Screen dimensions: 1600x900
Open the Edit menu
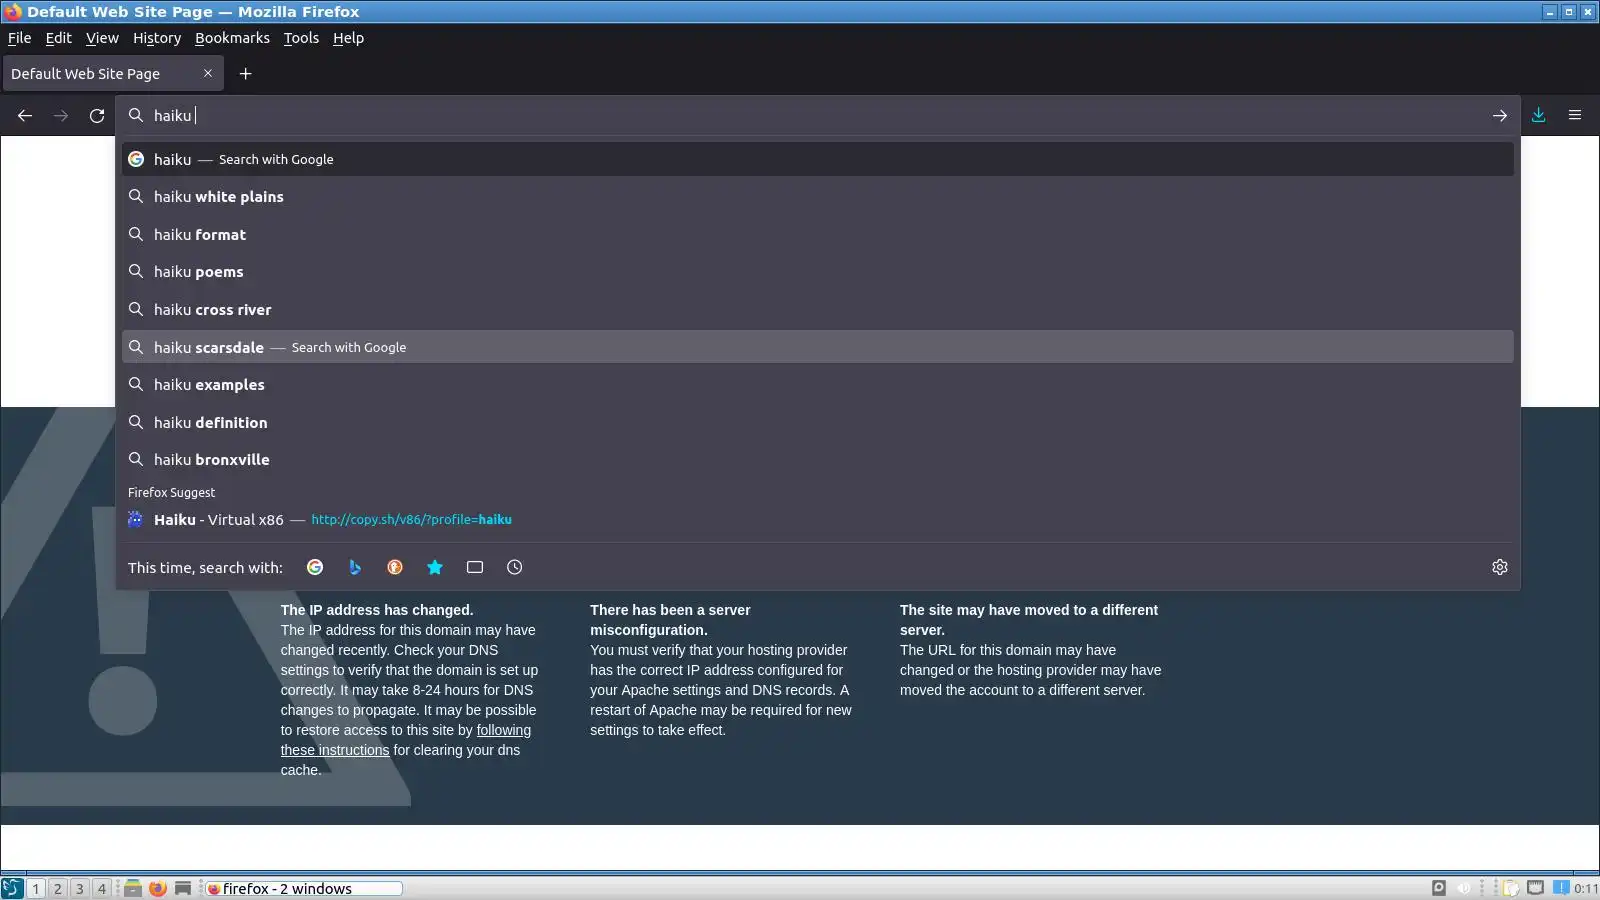[x=58, y=38]
